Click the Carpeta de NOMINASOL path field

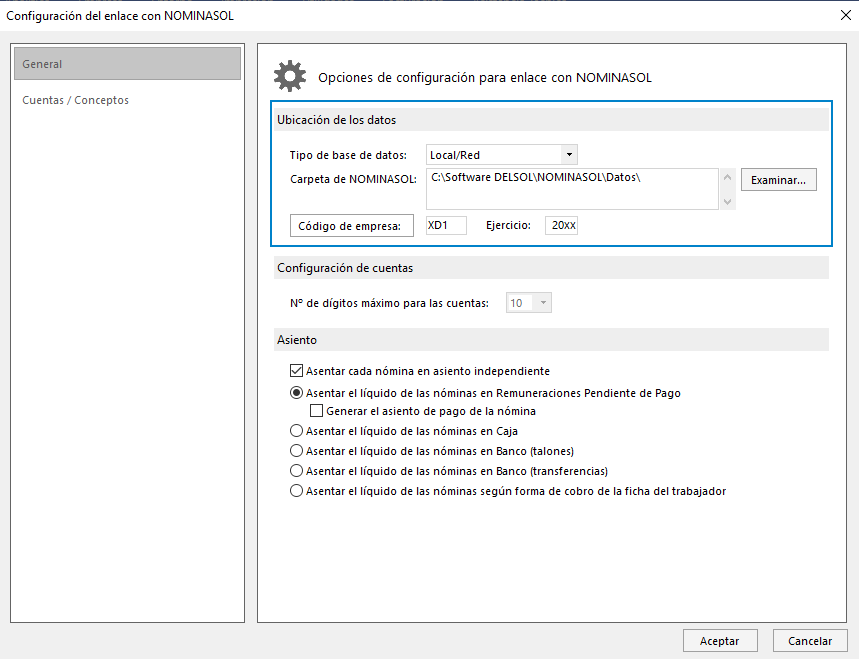[572, 188]
